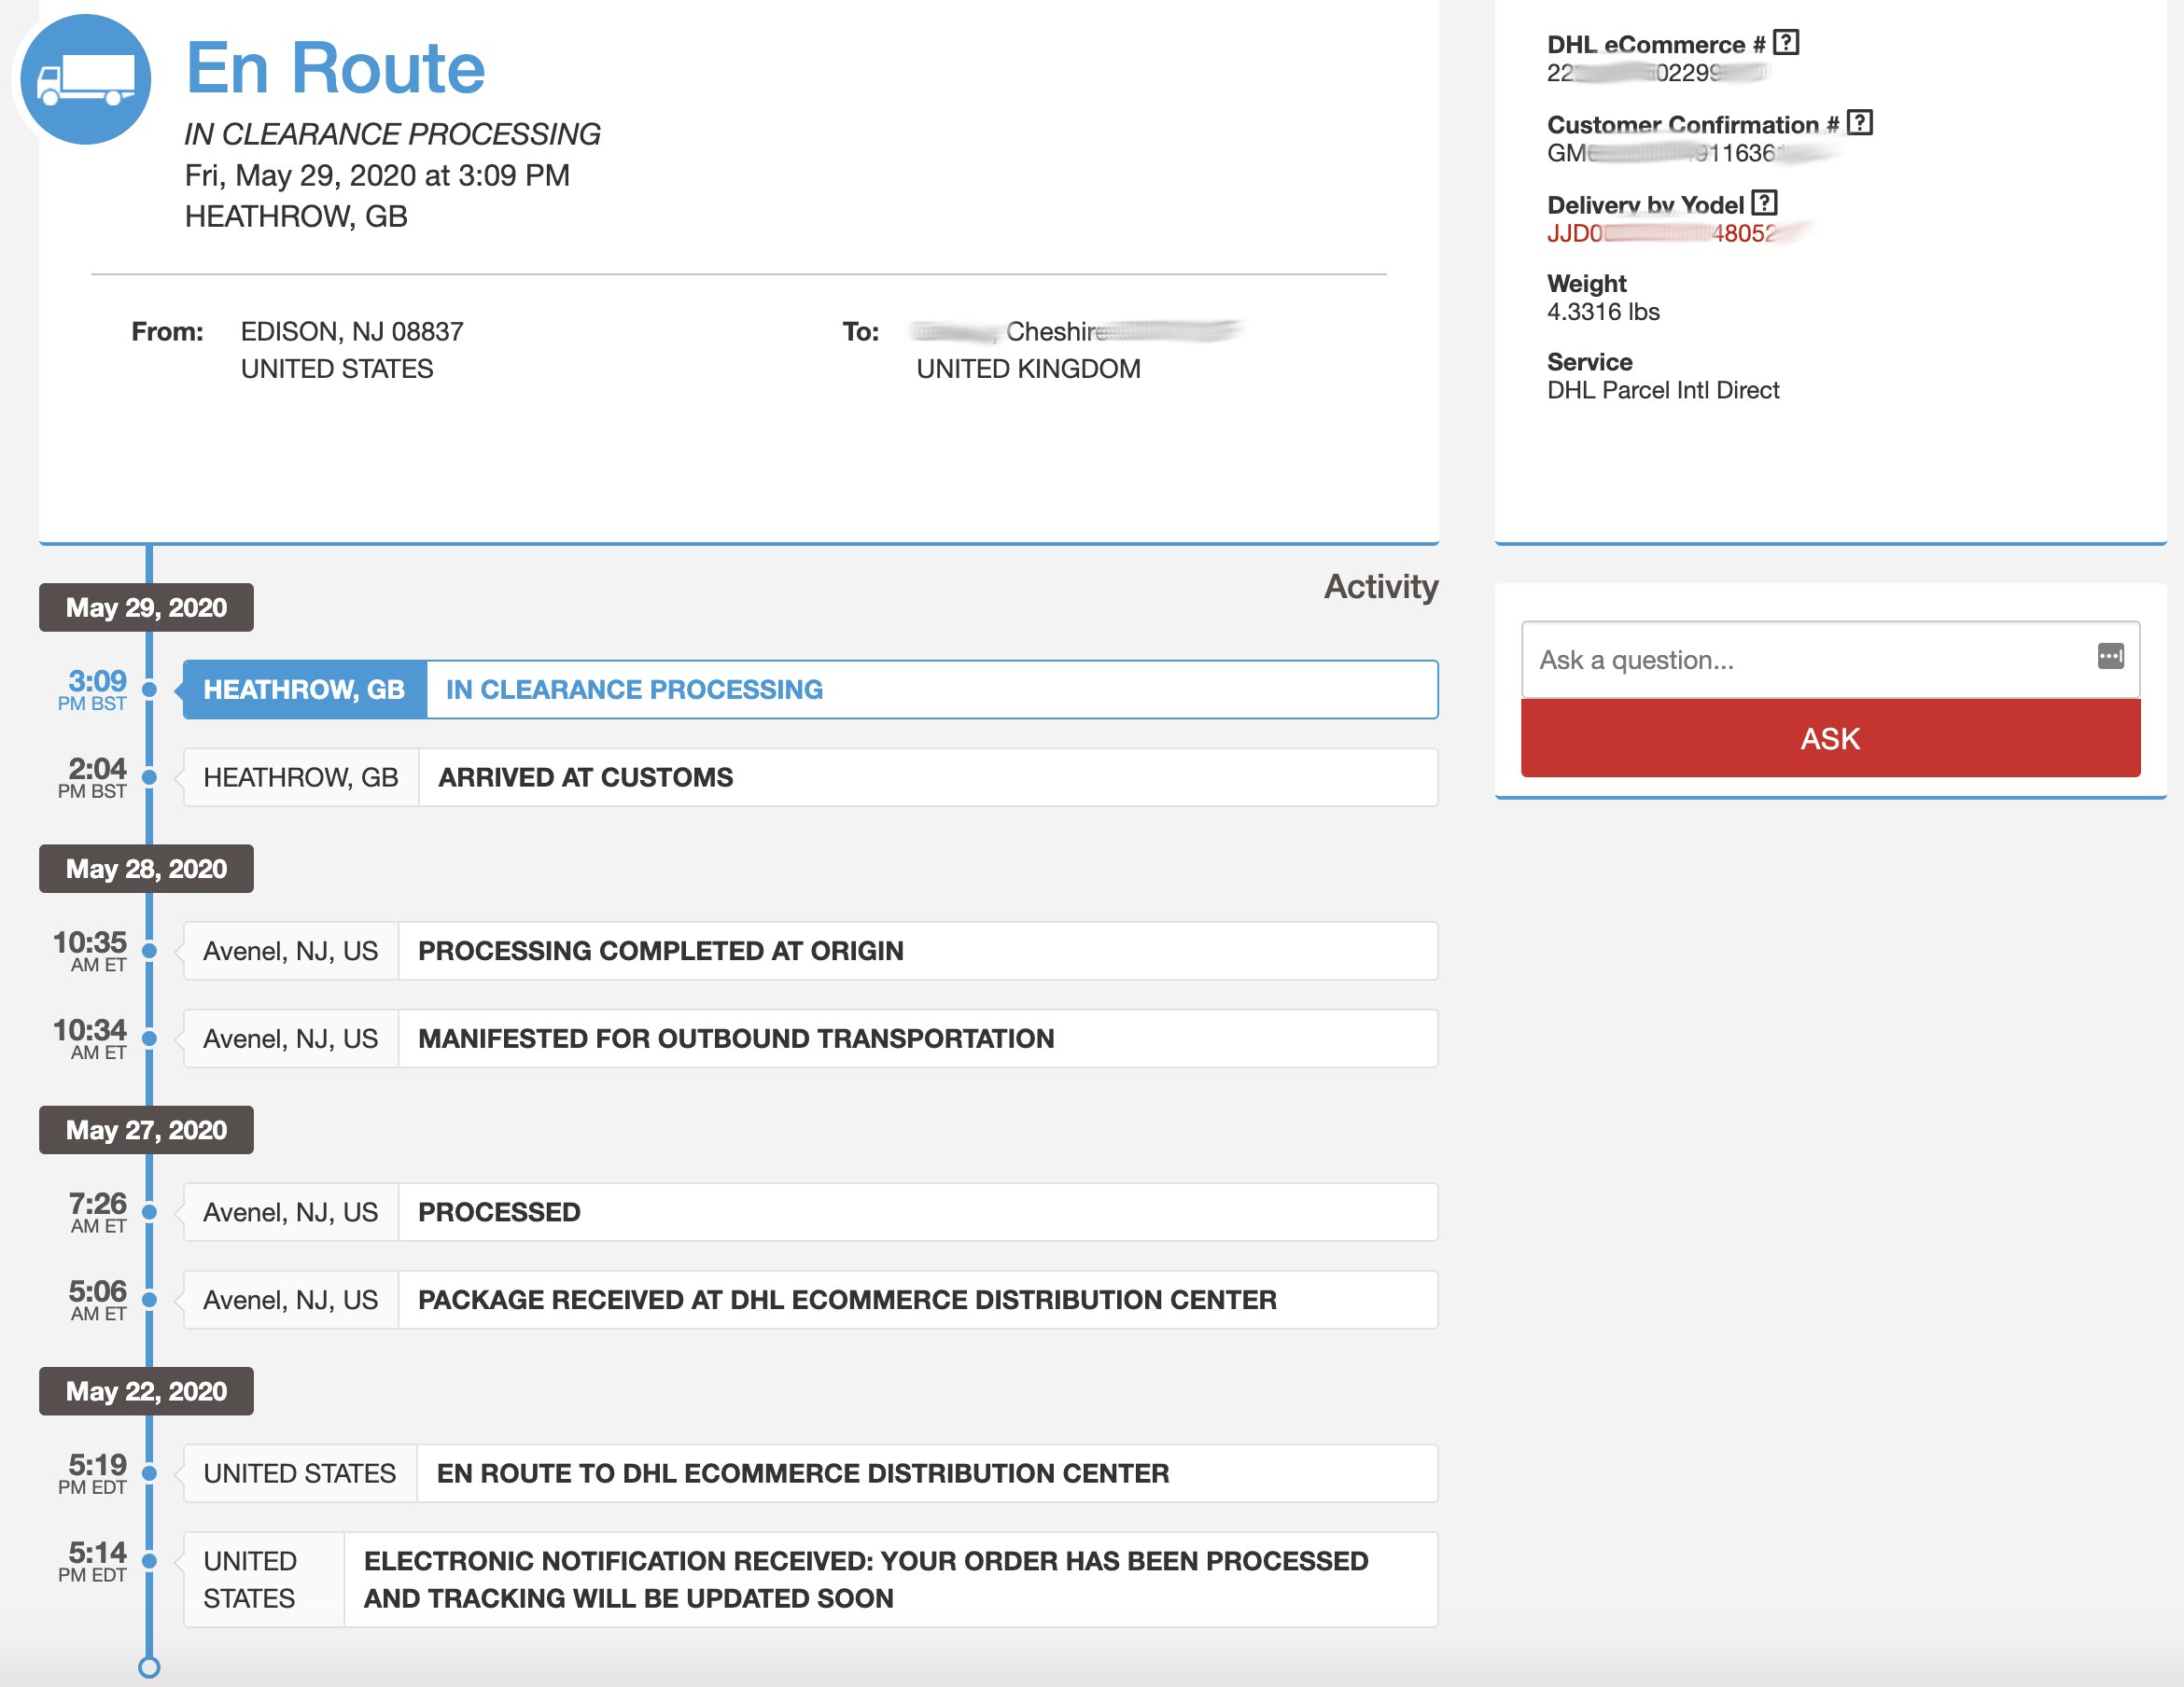Click the keyboard icon in question field

pos(2110,657)
